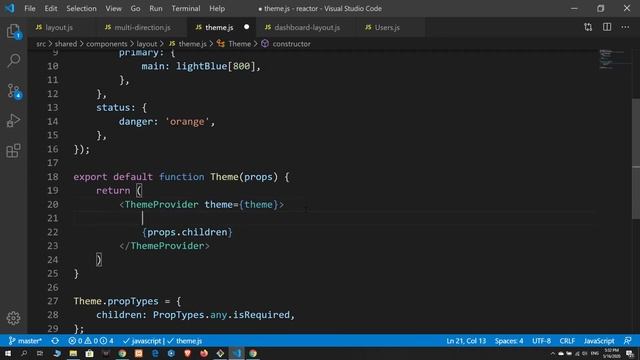Change indentation via Spaces: 4
Image resolution: width=640 pixels, height=360 pixels.
pyautogui.click(x=509, y=341)
